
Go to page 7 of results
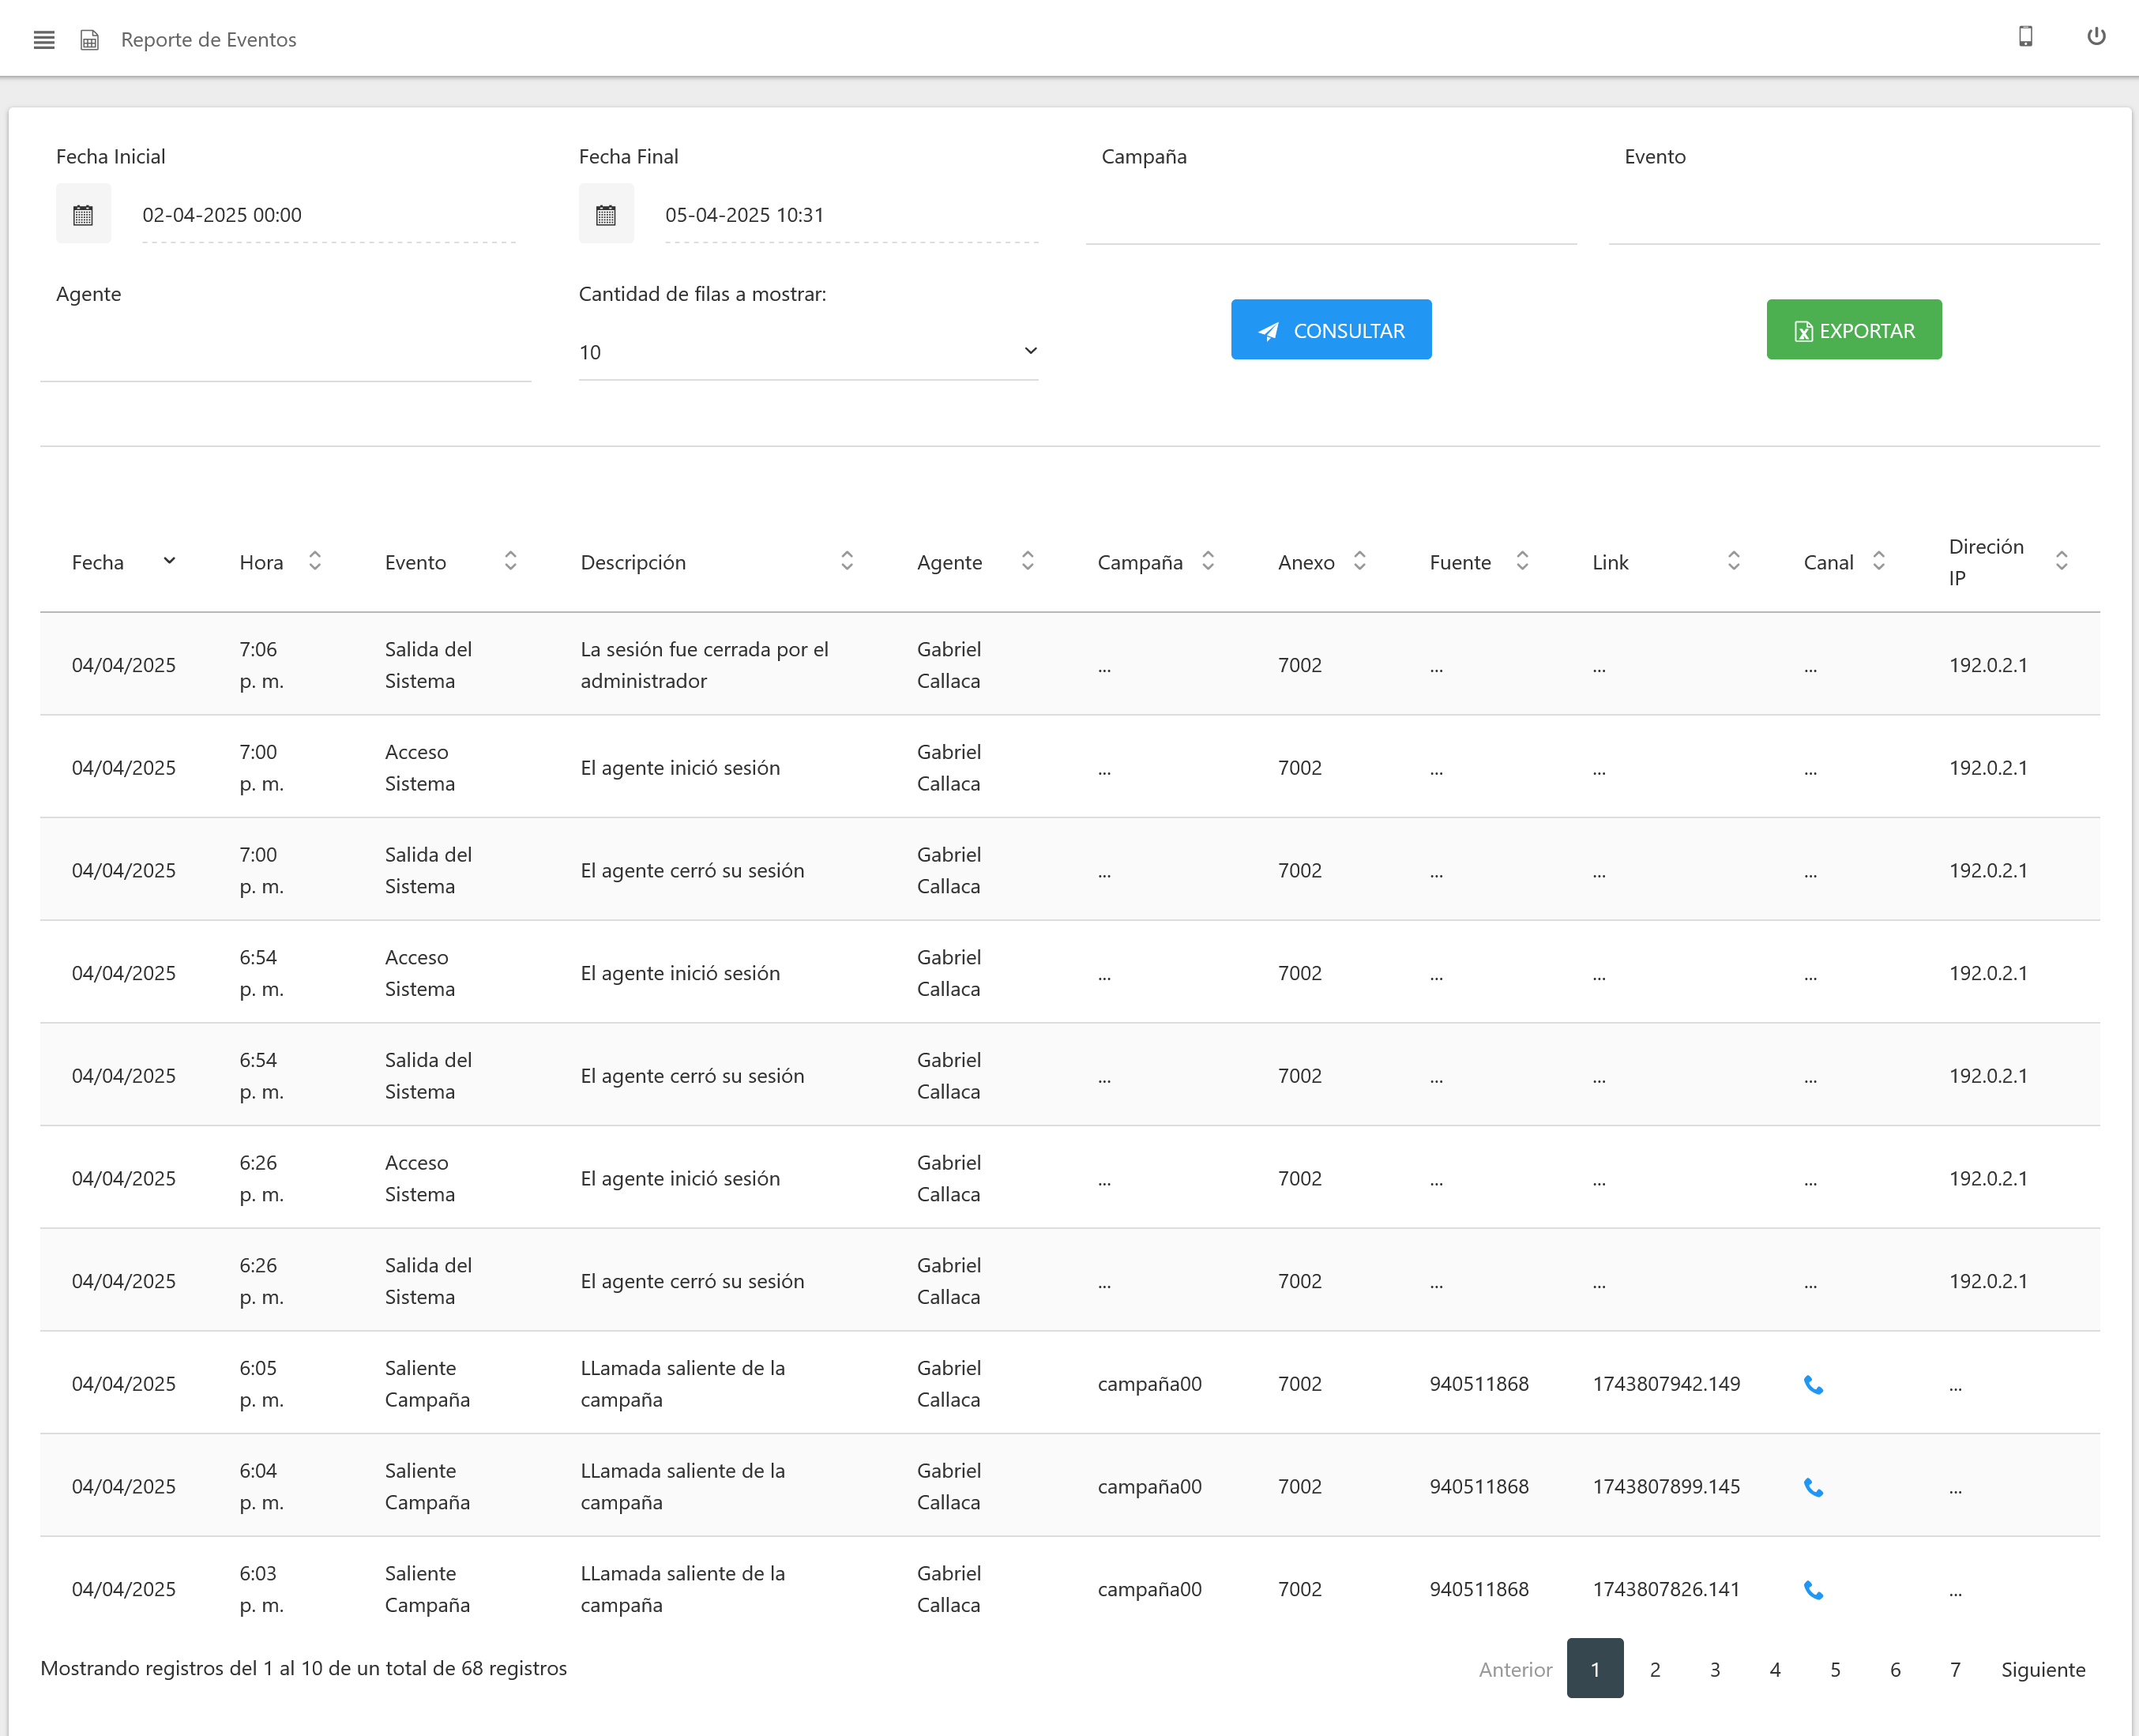tap(1955, 1669)
